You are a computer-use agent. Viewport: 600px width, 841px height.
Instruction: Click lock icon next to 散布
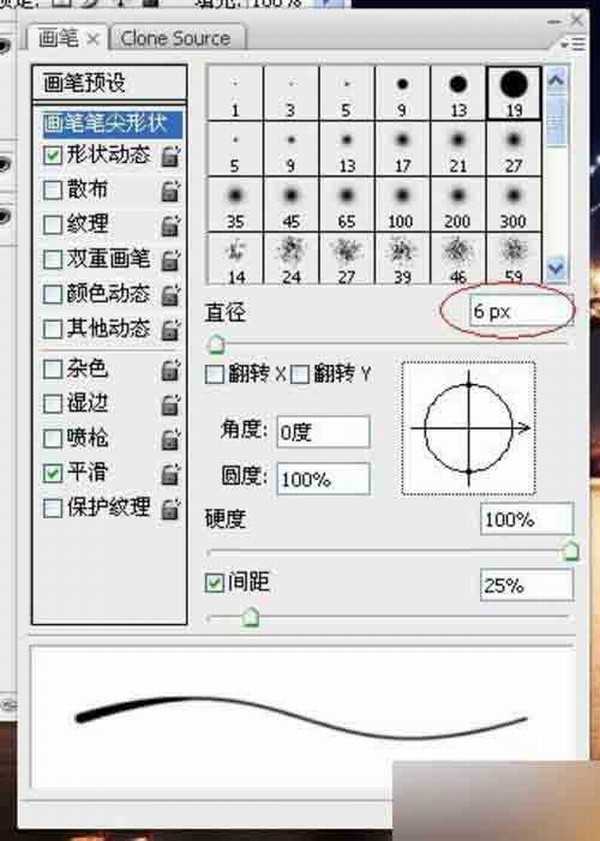click(x=171, y=191)
